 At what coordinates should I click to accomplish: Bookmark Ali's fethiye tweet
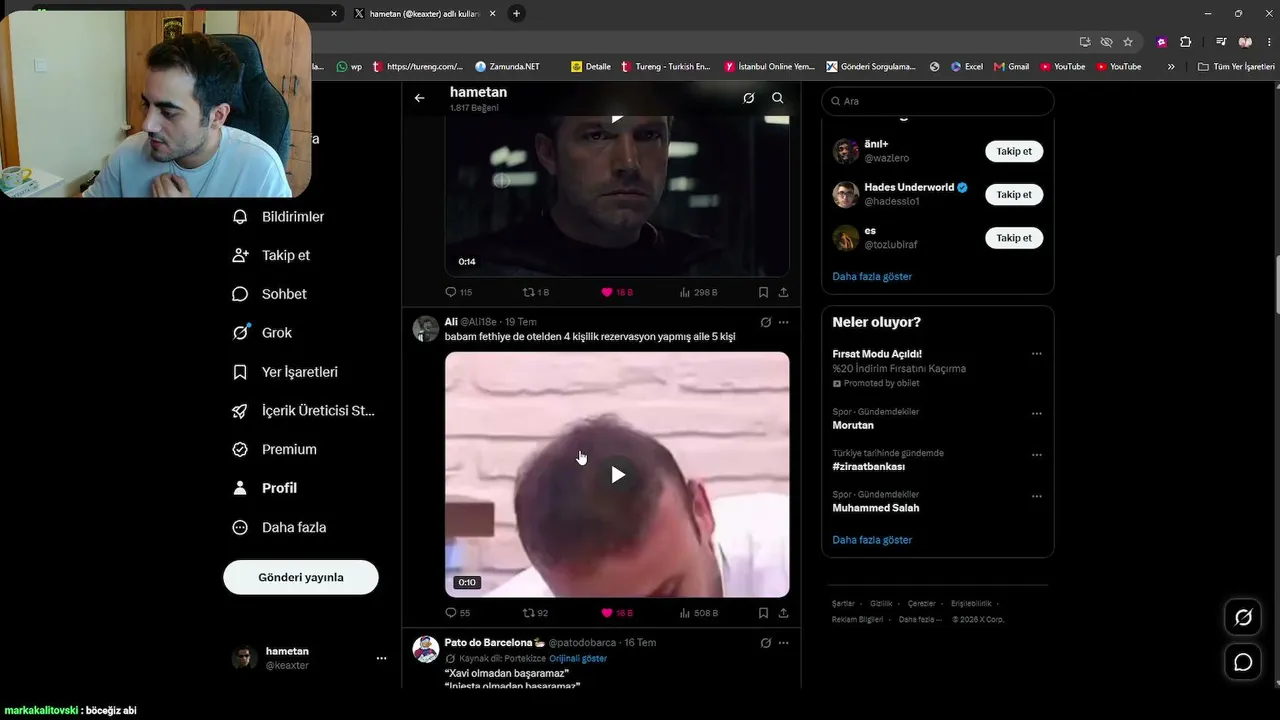coord(763,613)
